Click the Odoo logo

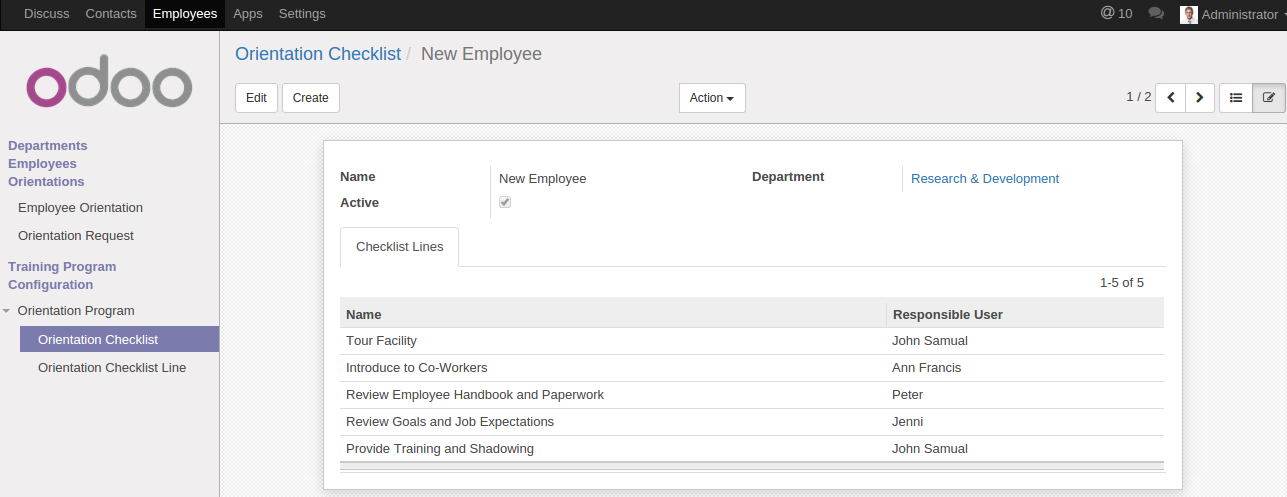point(109,87)
